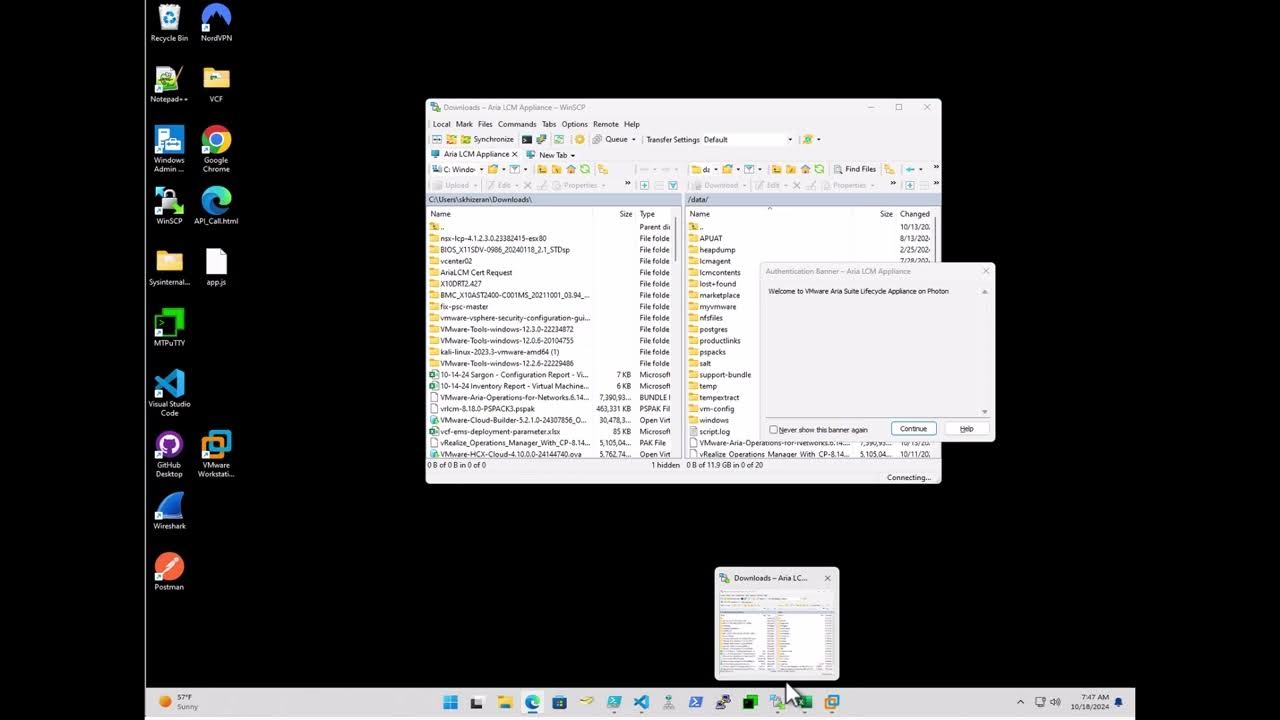The width and height of the screenshot is (1280, 720).
Task: Open the Local menu
Action: coord(441,124)
